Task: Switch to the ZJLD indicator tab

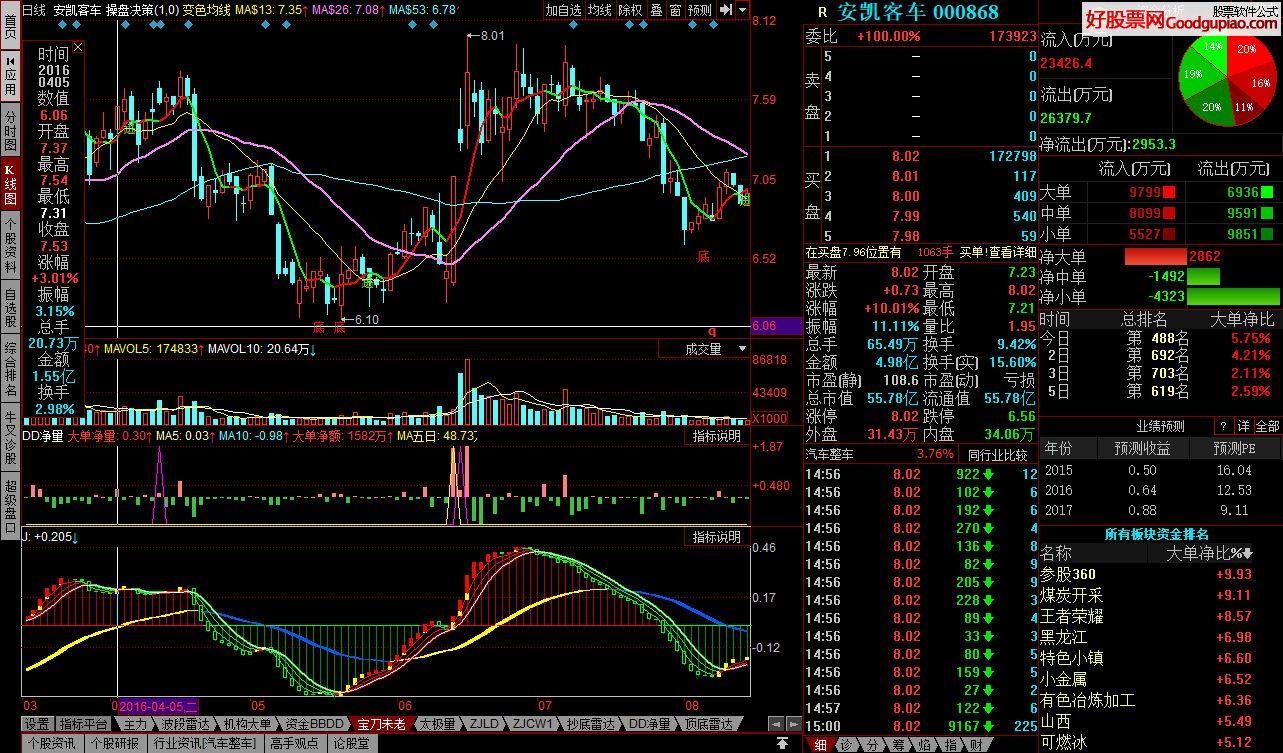Action: pos(484,724)
